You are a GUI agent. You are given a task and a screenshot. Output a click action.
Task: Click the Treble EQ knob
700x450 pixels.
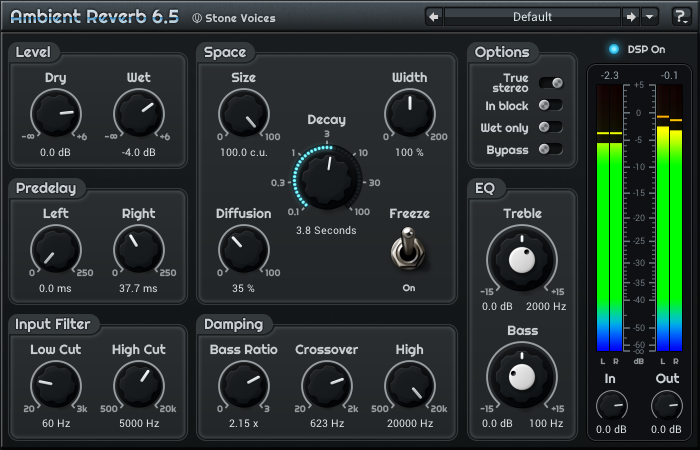(x=522, y=260)
